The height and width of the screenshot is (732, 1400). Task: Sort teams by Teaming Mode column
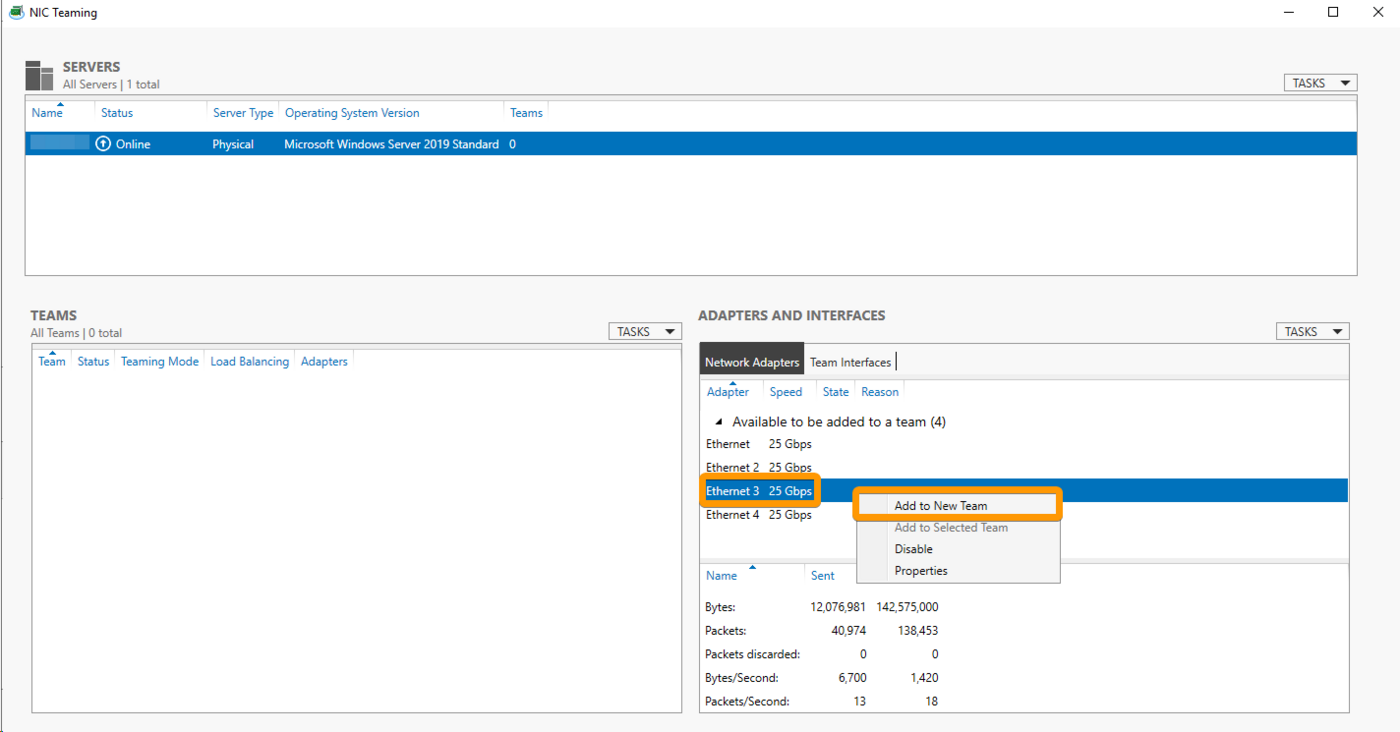coord(160,361)
